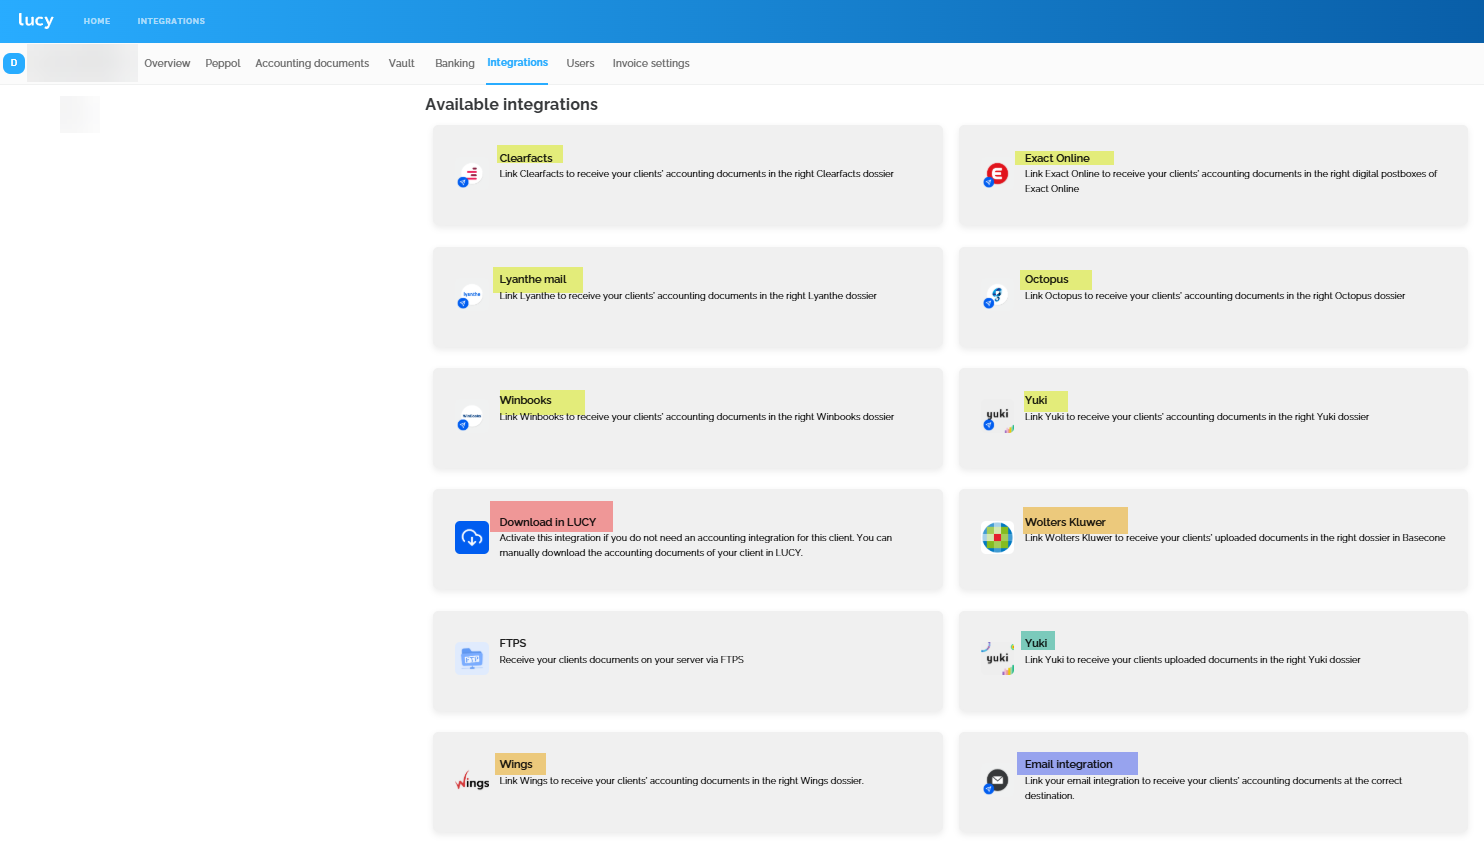The width and height of the screenshot is (1484, 841).
Task: Click the lucy logo
Action: coord(36,20)
